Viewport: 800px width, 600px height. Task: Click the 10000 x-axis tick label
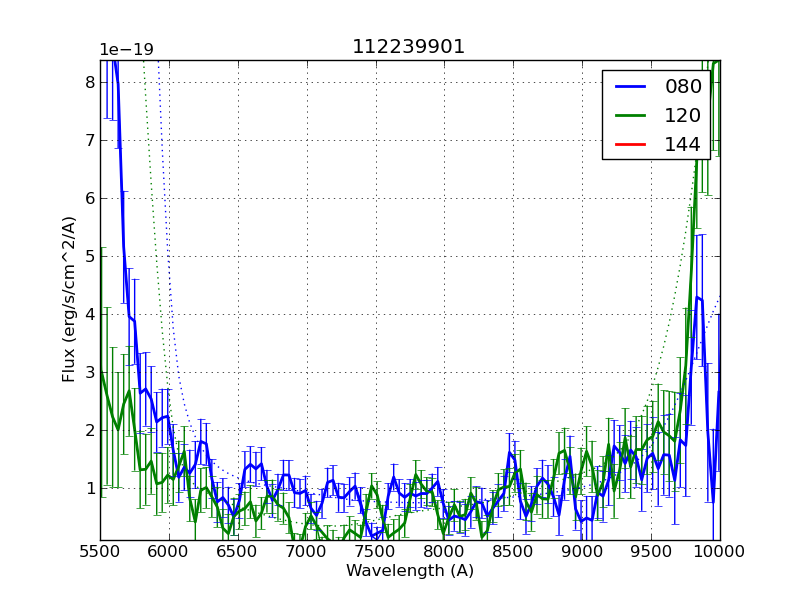click(719, 551)
